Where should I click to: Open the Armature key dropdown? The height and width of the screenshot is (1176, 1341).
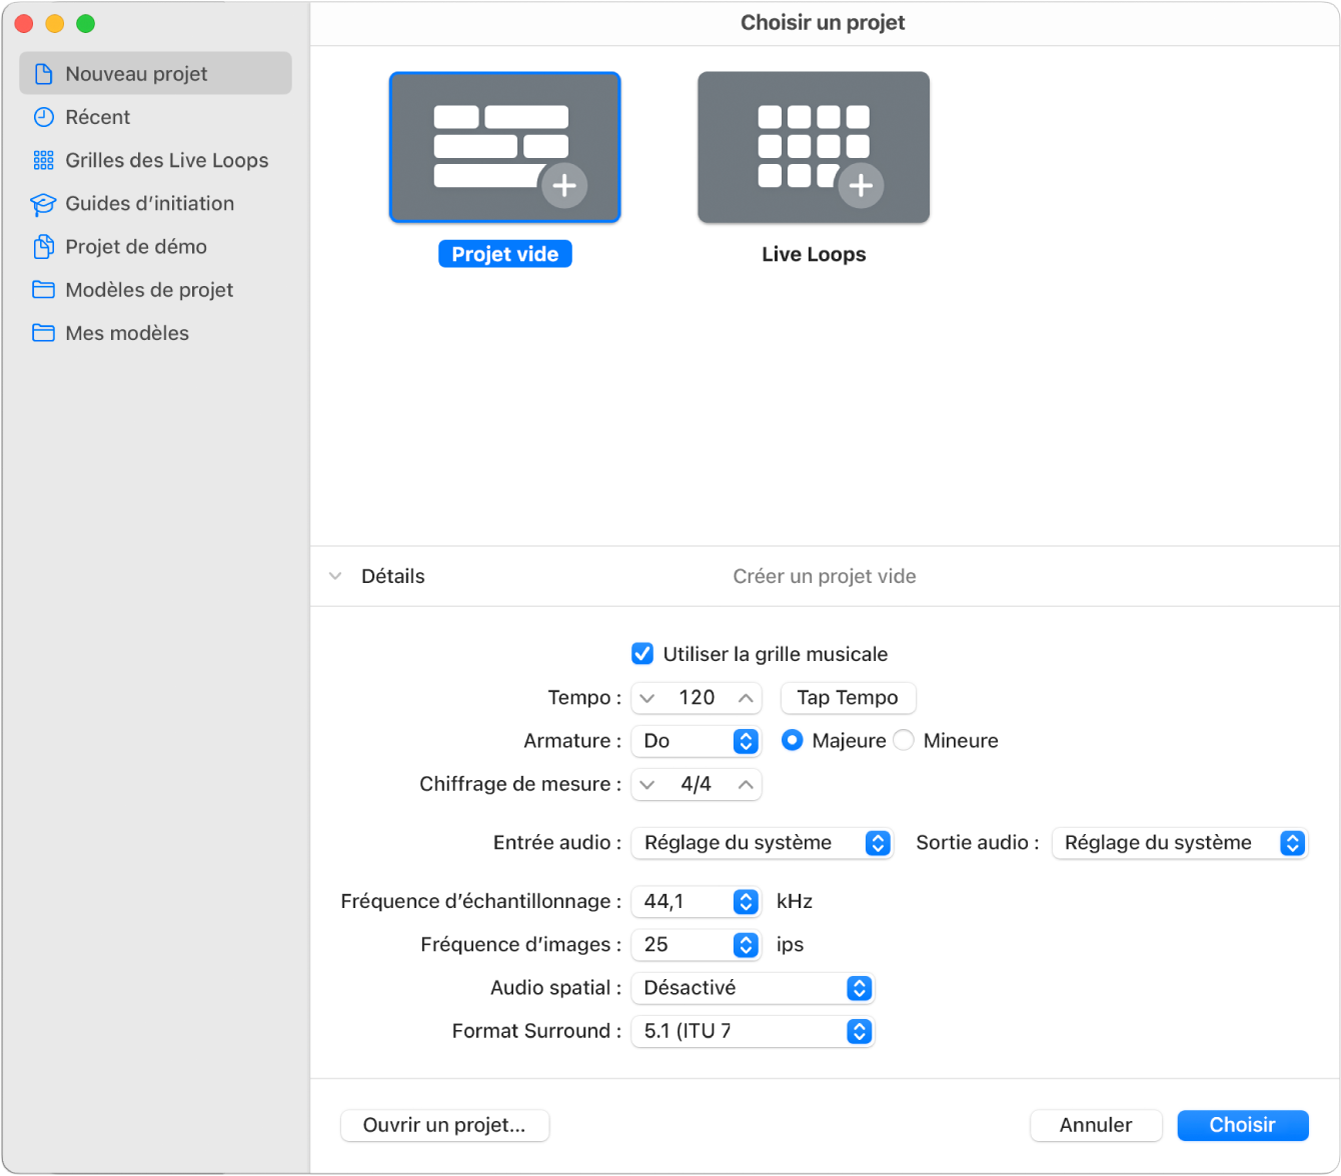(696, 741)
